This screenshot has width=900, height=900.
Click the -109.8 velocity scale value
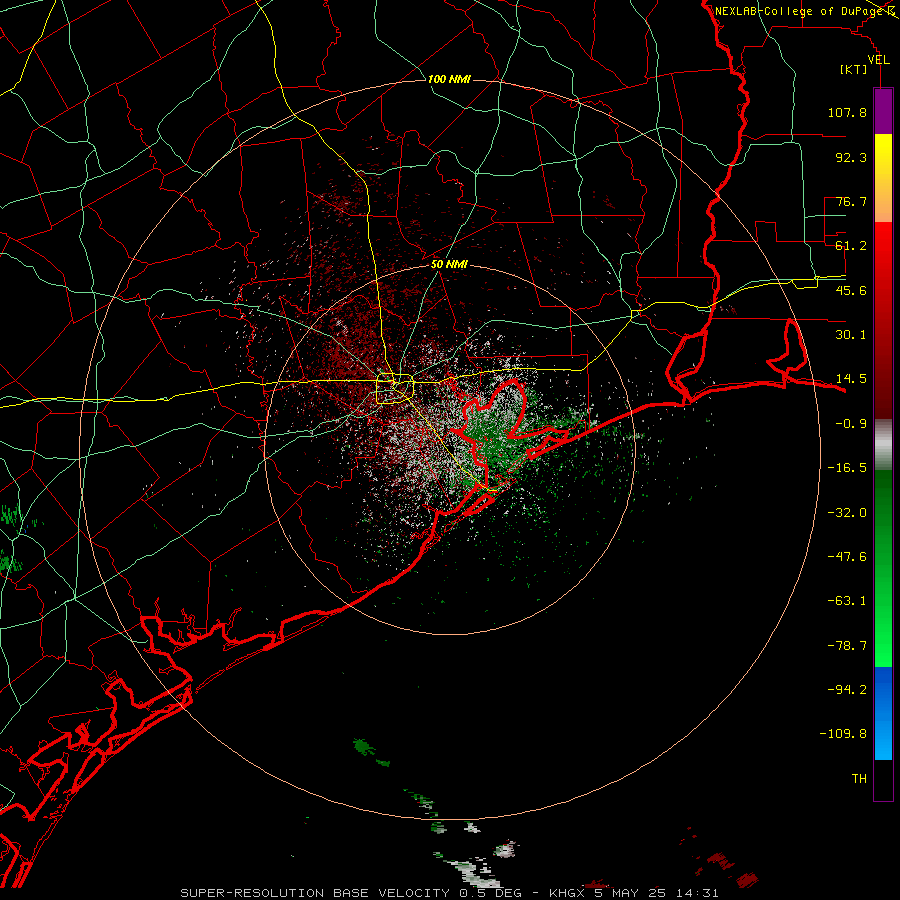(x=843, y=734)
